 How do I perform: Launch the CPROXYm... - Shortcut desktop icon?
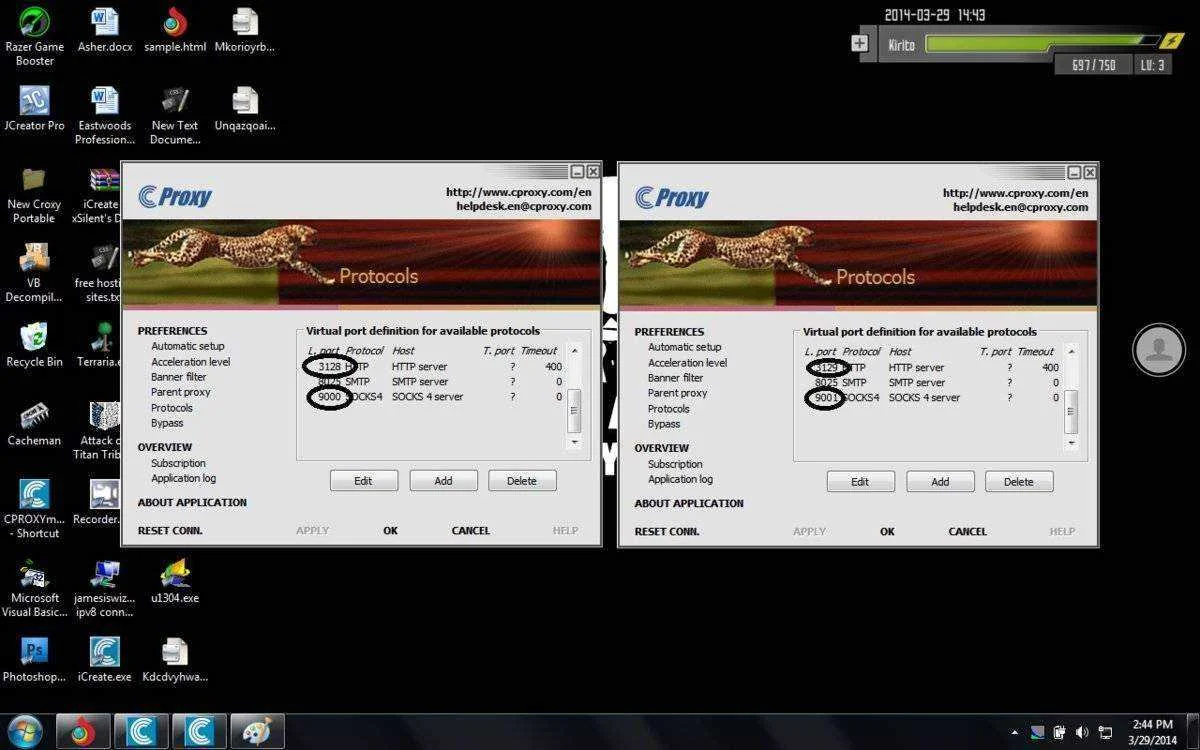(34, 510)
